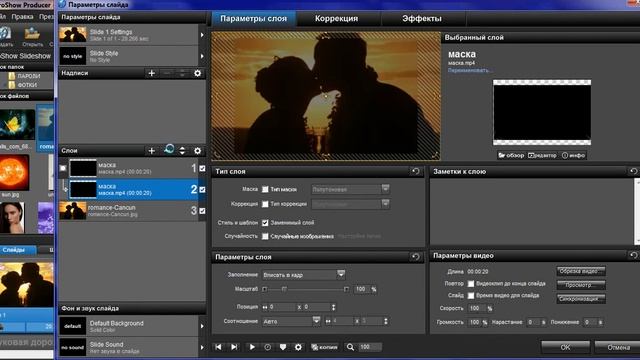
Task: Click Позиция stepper arrows
Action: [333, 307]
